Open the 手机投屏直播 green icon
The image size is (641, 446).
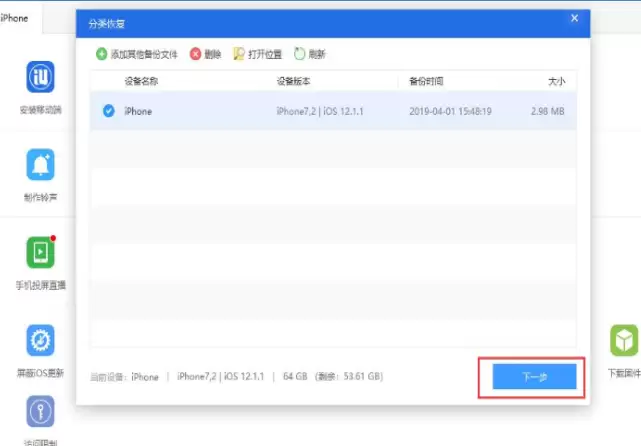click(40, 252)
